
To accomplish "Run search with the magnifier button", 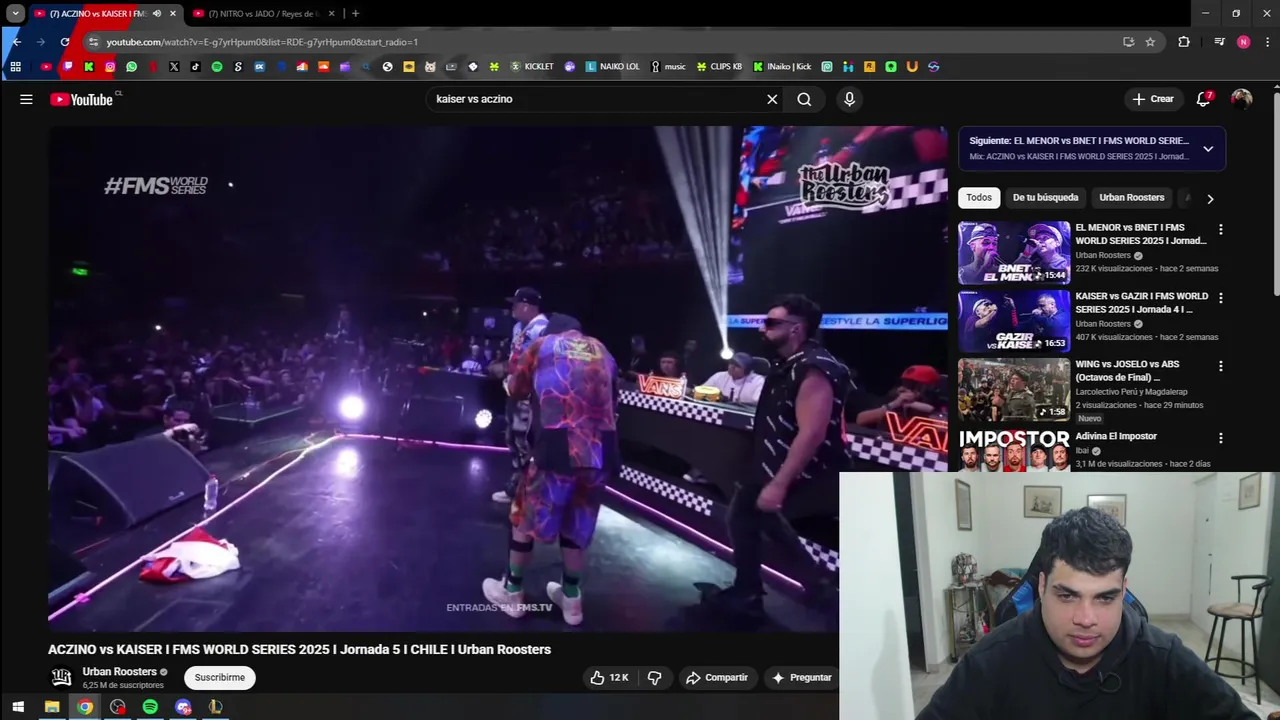I will (804, 99).
